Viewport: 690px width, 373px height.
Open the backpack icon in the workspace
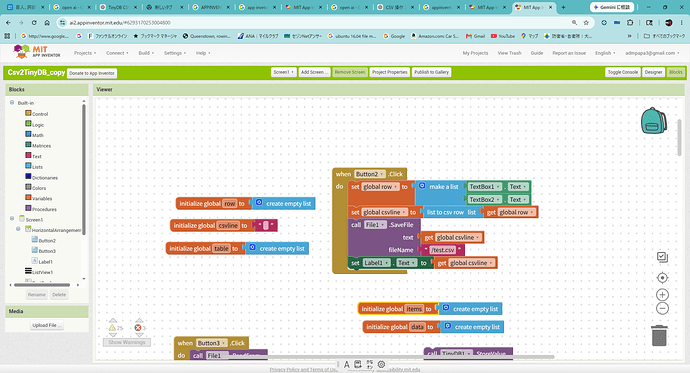point(653,121)
